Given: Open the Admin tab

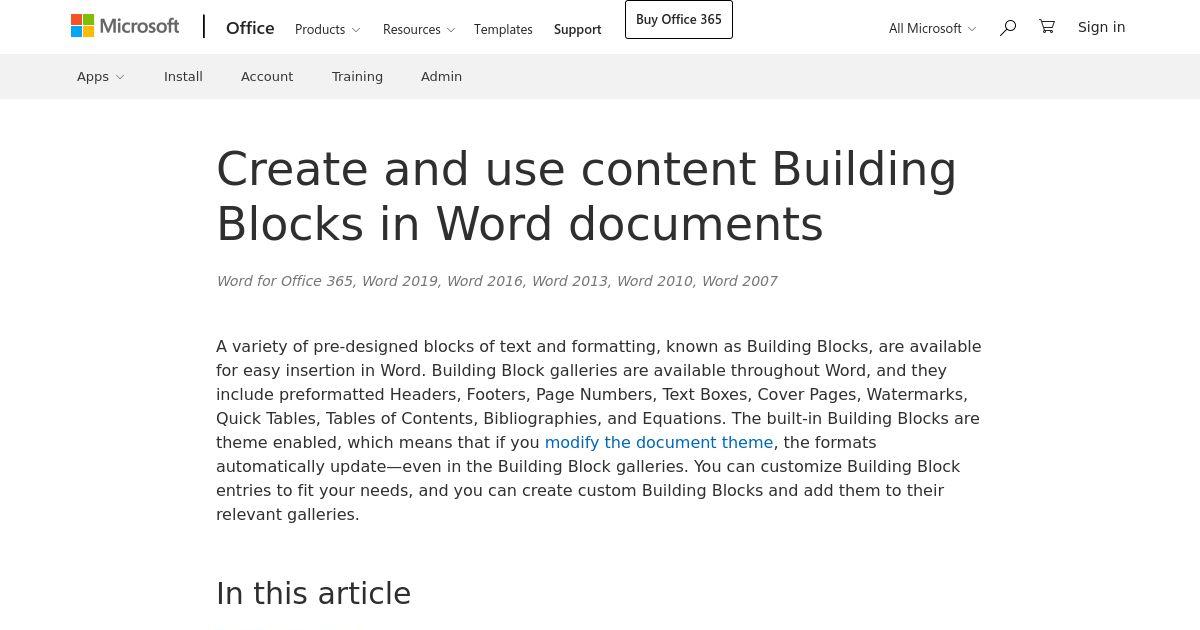Looking at the screenshot, I should 441,76.
